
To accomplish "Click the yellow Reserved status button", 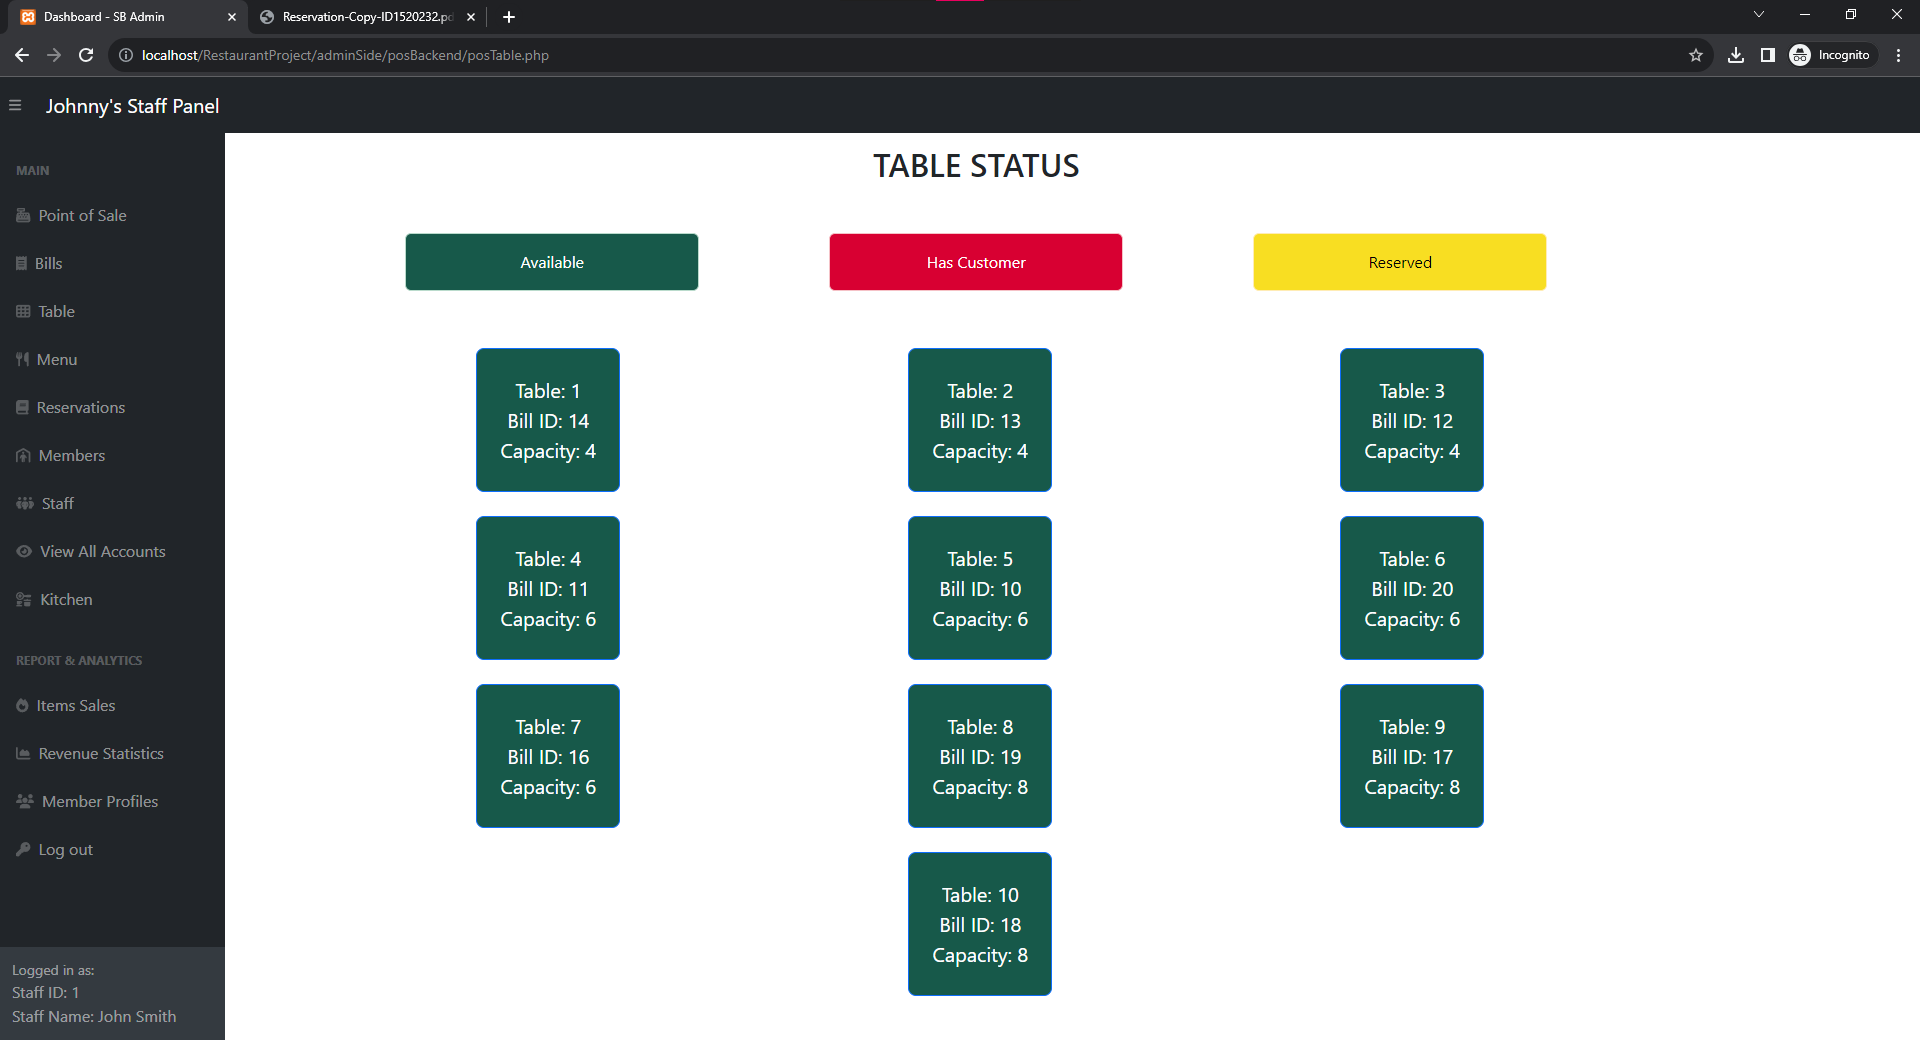I will click(1399, 262).
